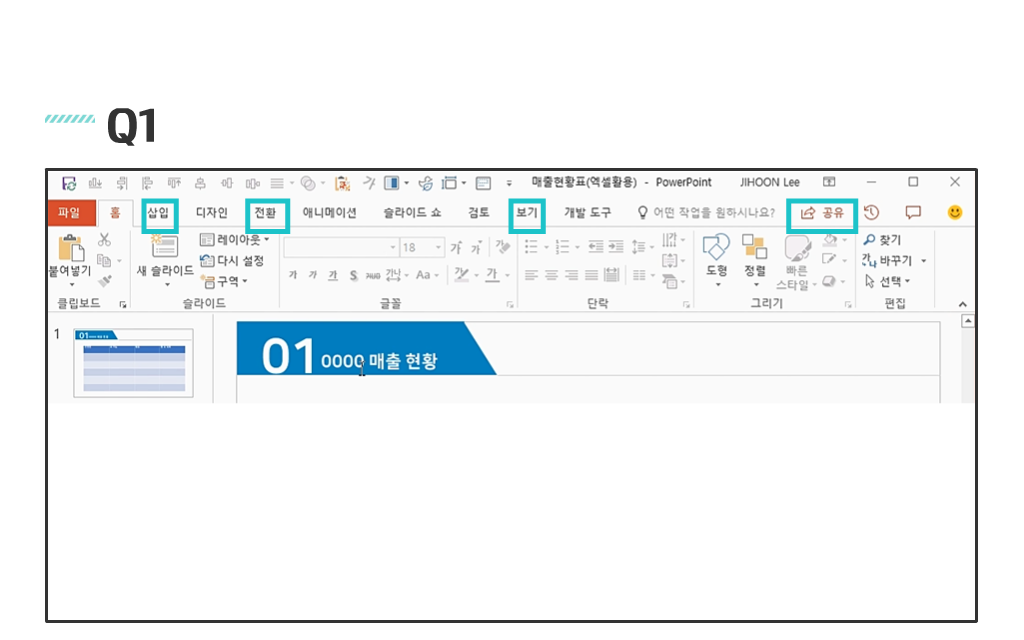This screenshot has height=640, width=1024.
Task: Click the slide title 0000 매출 현황
Action: 379,360
